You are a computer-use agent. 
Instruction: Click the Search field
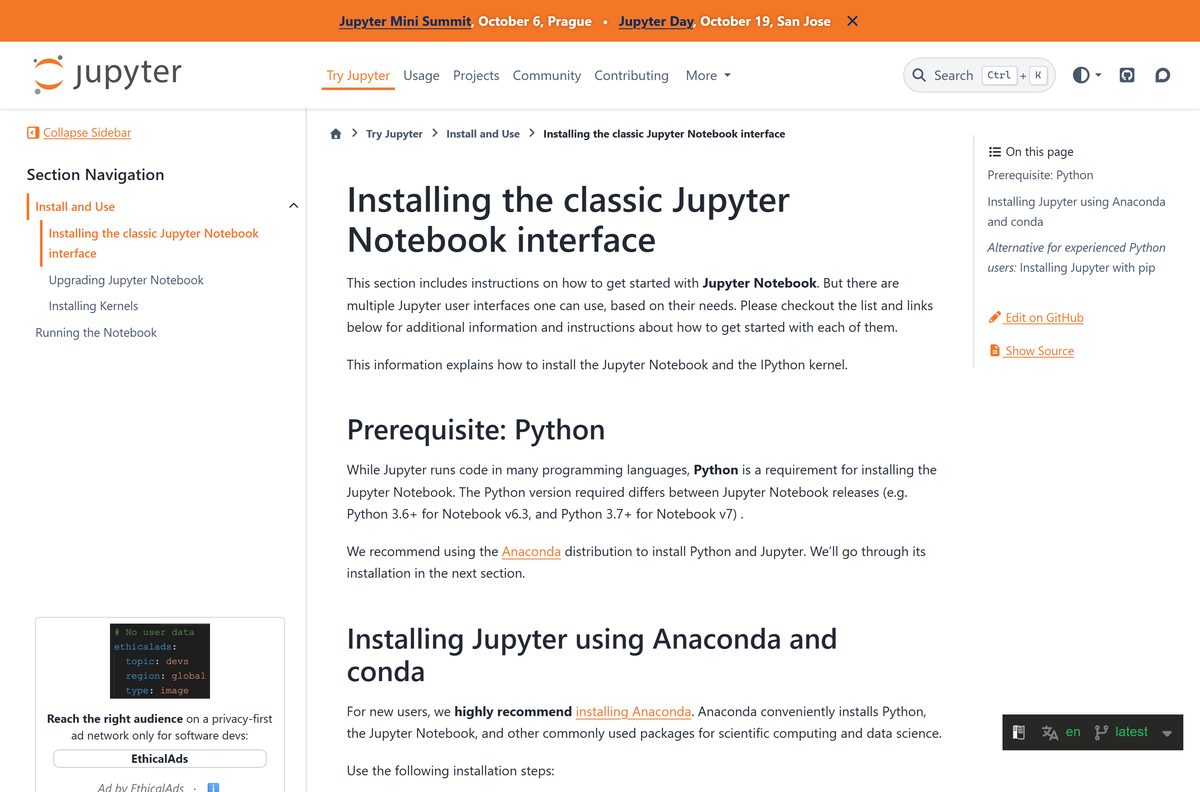click(x=979, y=75)
